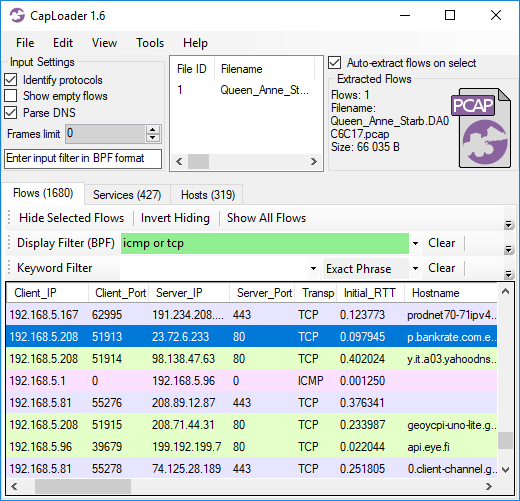This screenshot has width=520, height=501.
Task: Click File ID column header
Action: point(192,69)
